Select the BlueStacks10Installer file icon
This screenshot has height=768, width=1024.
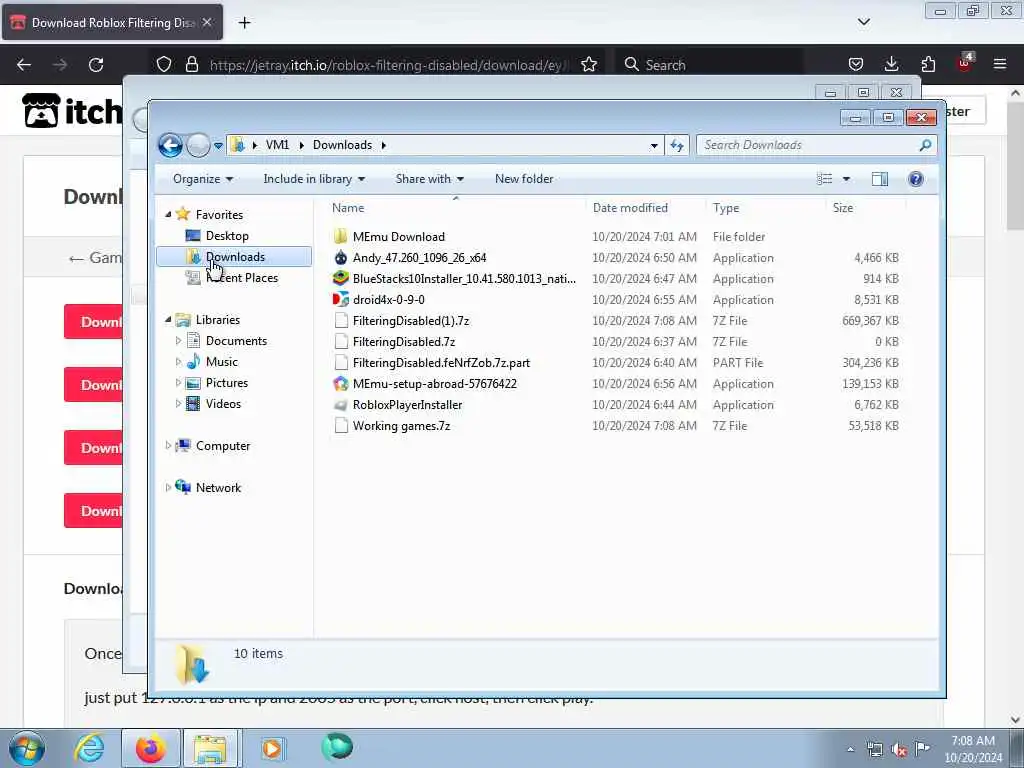340,278
